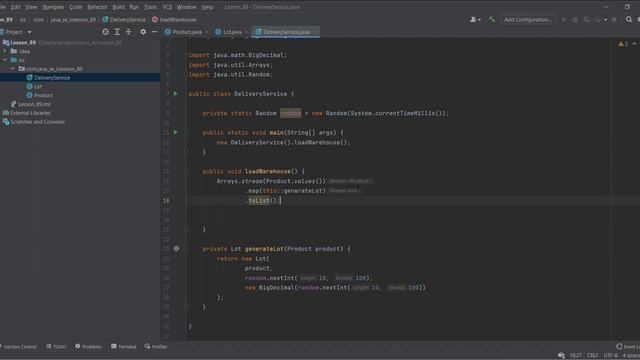
Task: Open the Code menu
Action: pyautogui.click(x=76, y=7)
